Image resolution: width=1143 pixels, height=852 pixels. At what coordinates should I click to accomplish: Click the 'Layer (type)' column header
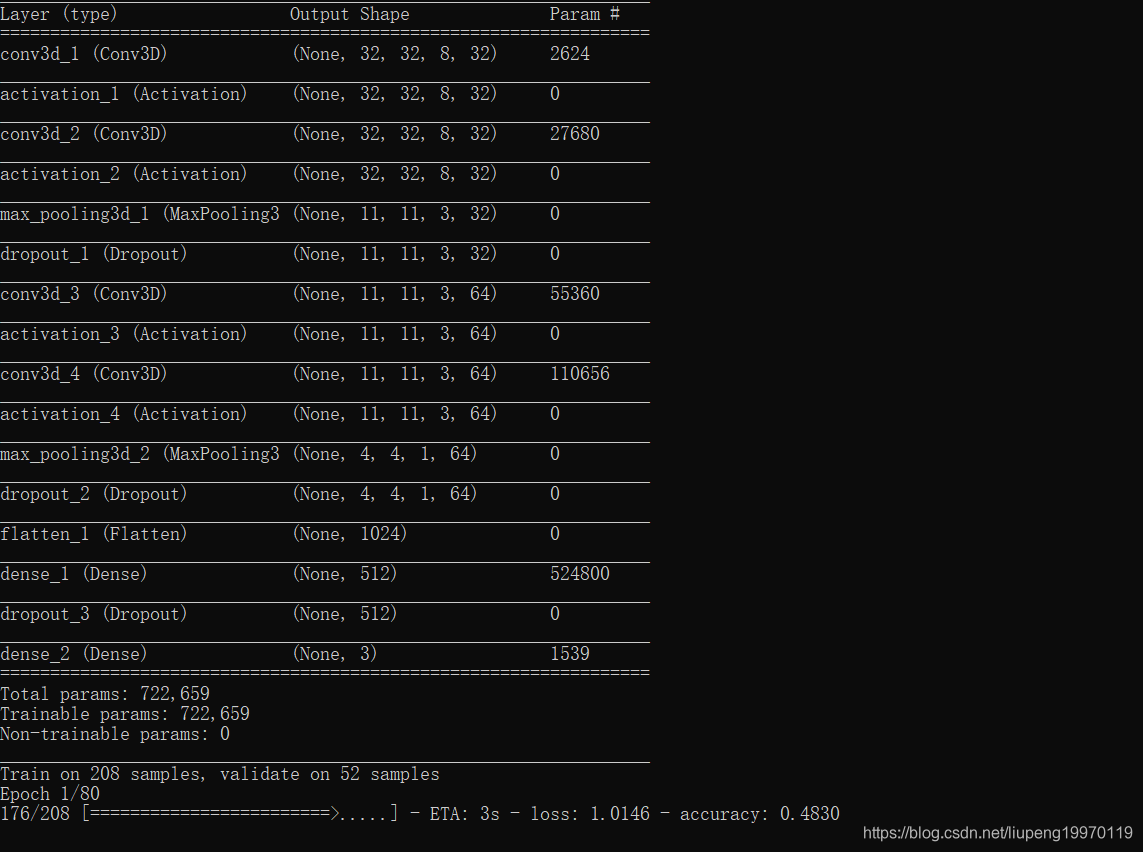coord(58,14)
